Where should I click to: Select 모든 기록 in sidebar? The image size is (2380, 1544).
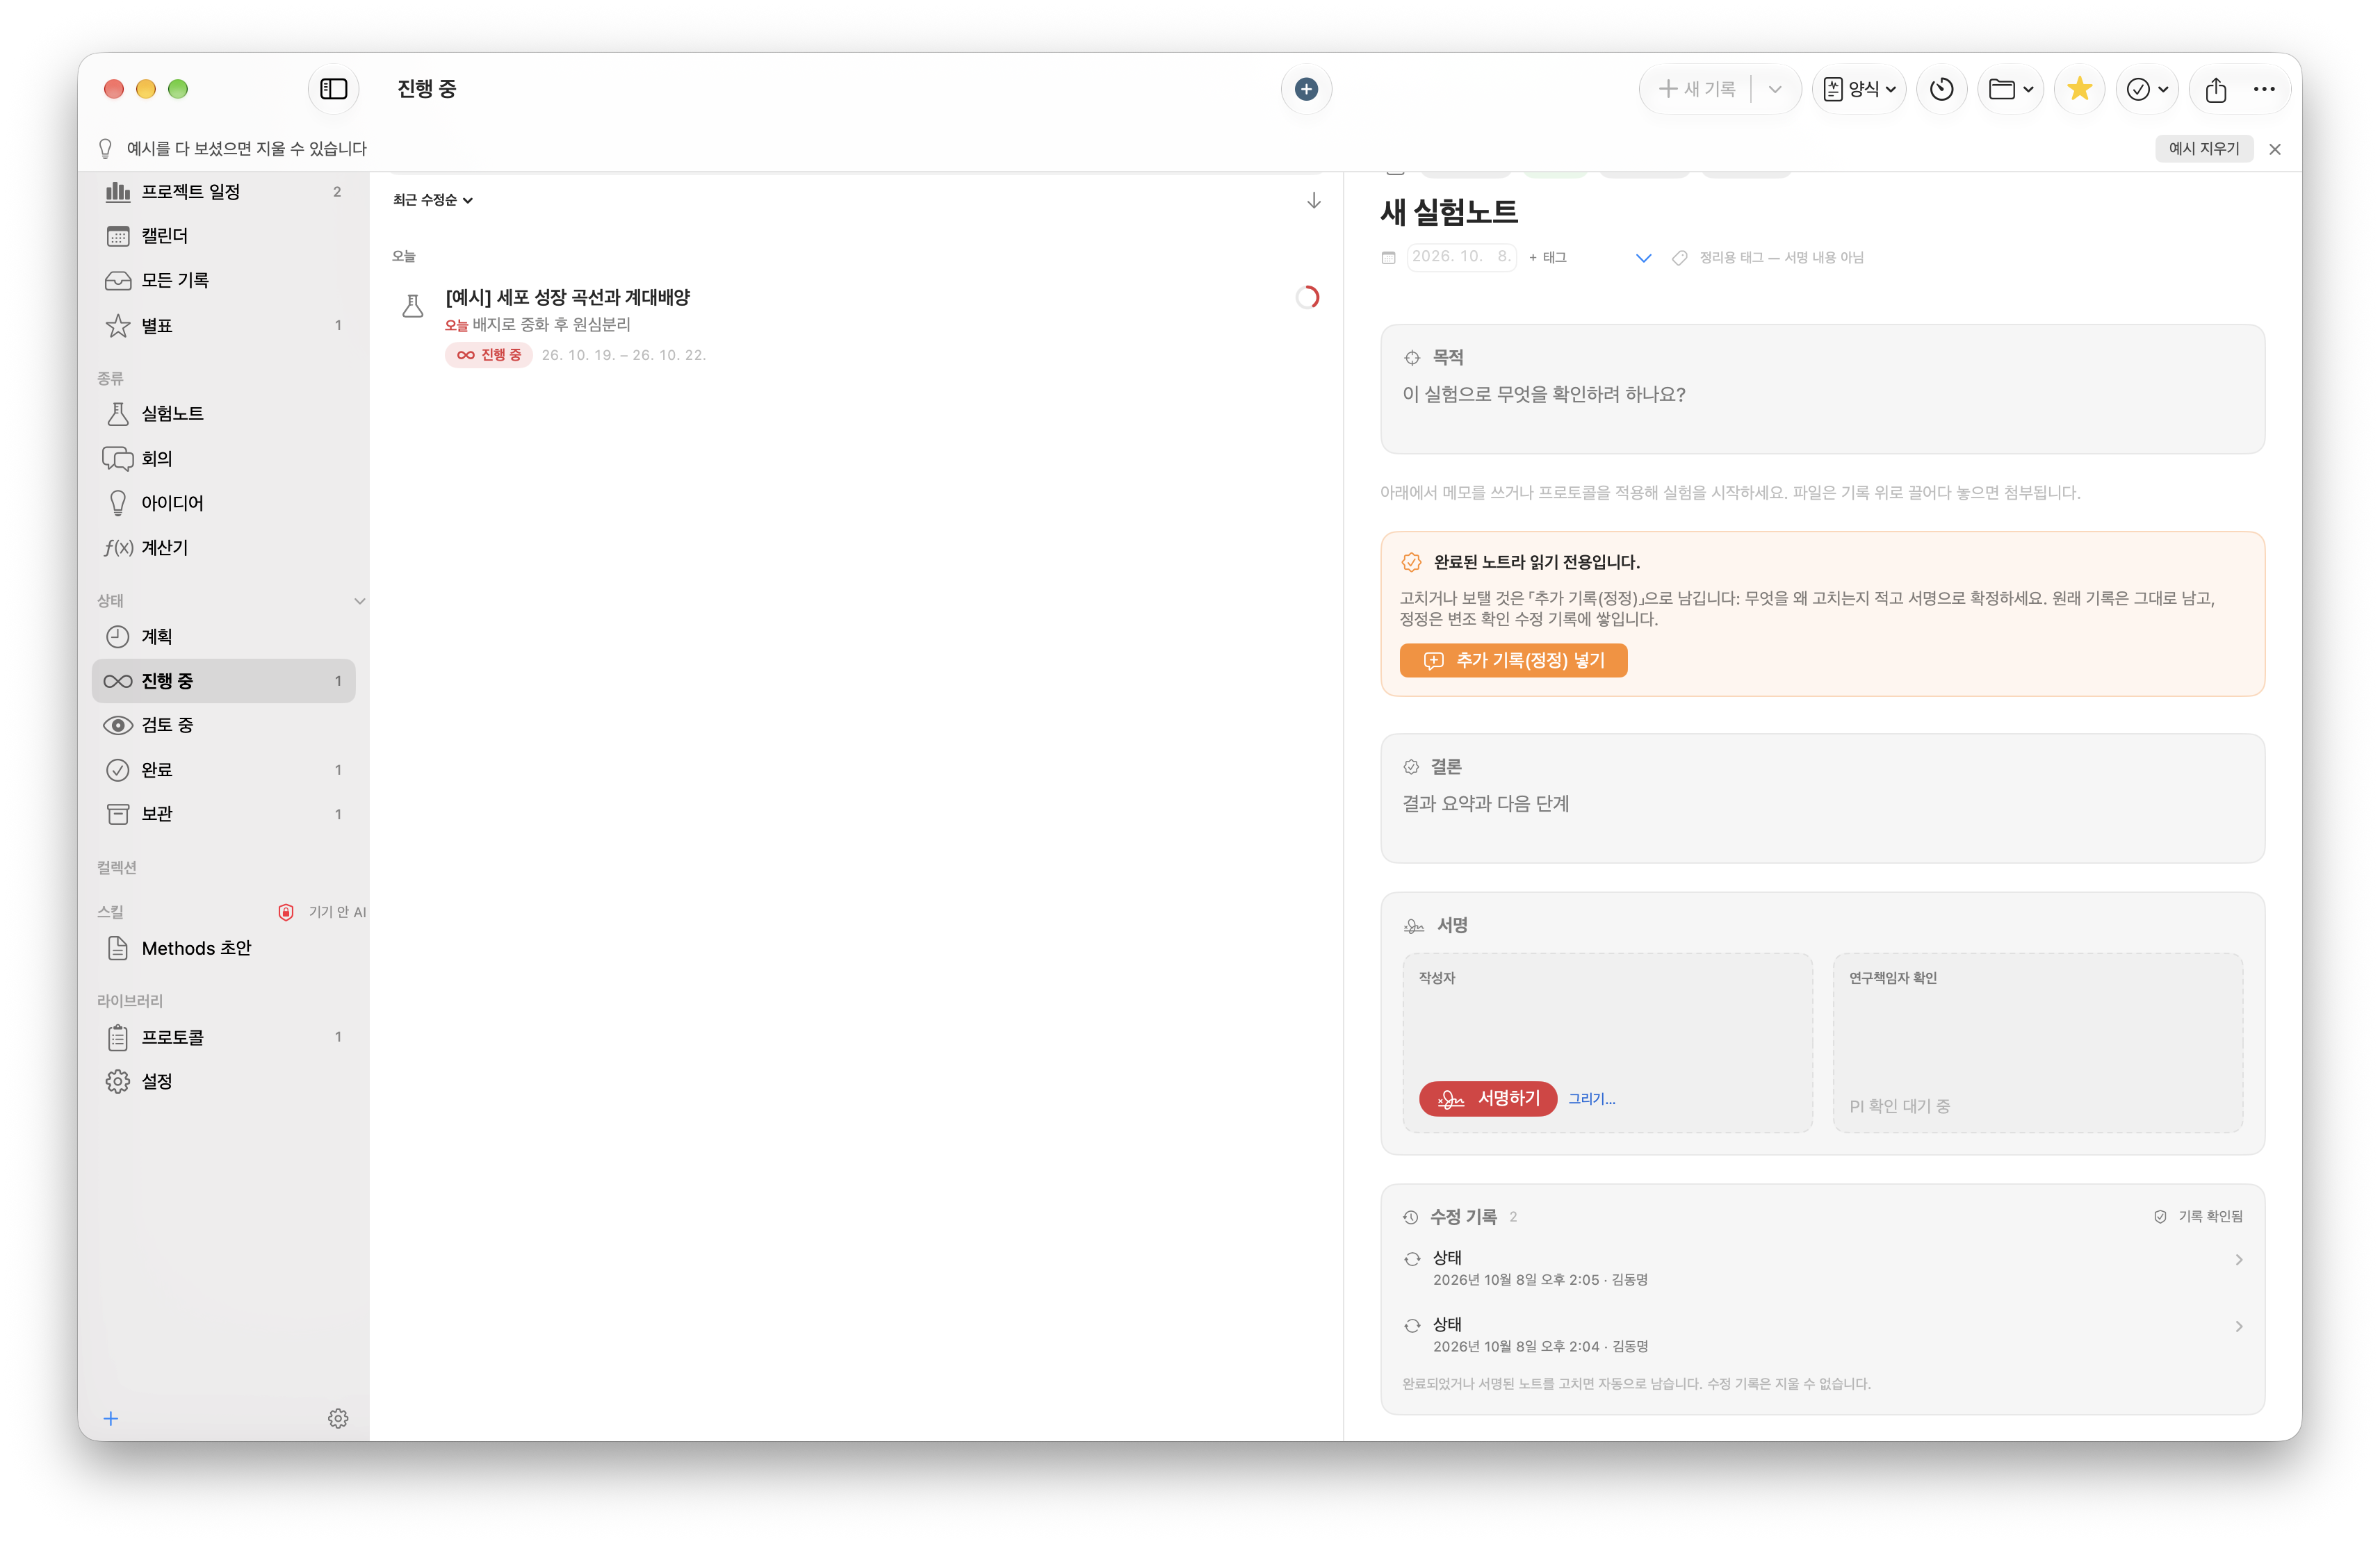[223, 280]
